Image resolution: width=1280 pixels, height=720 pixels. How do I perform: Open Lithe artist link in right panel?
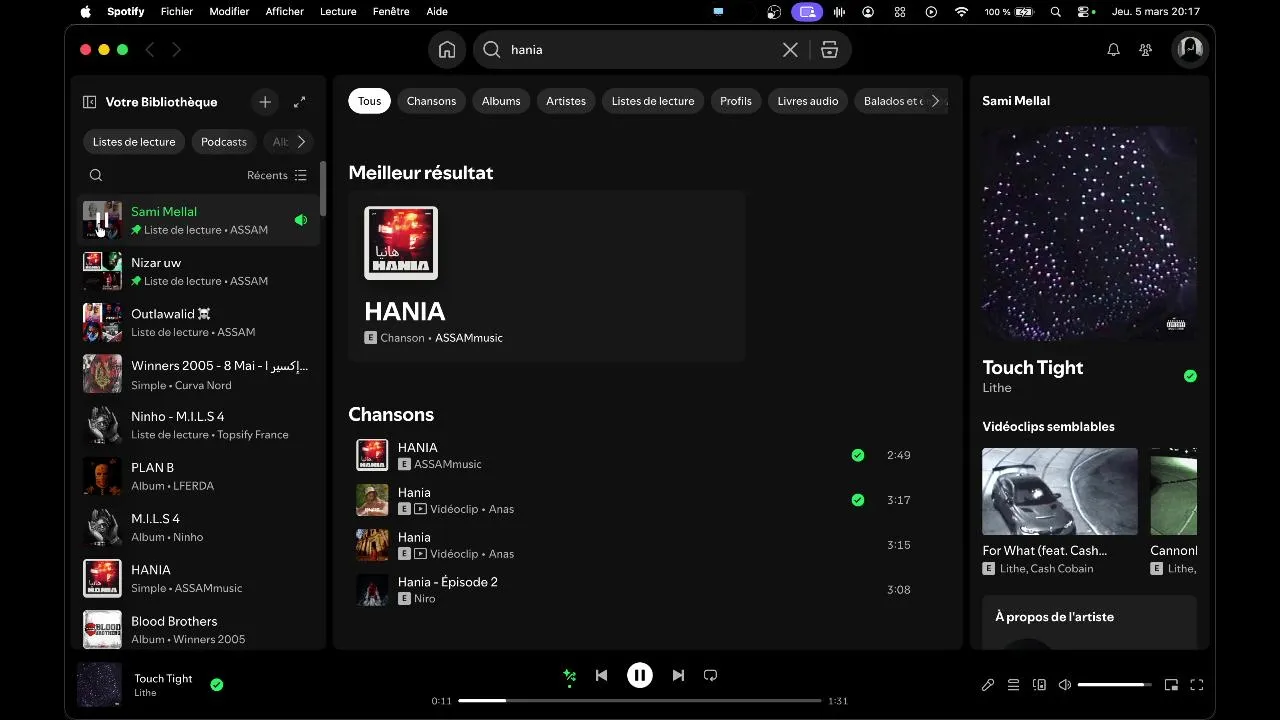[997, 388]
